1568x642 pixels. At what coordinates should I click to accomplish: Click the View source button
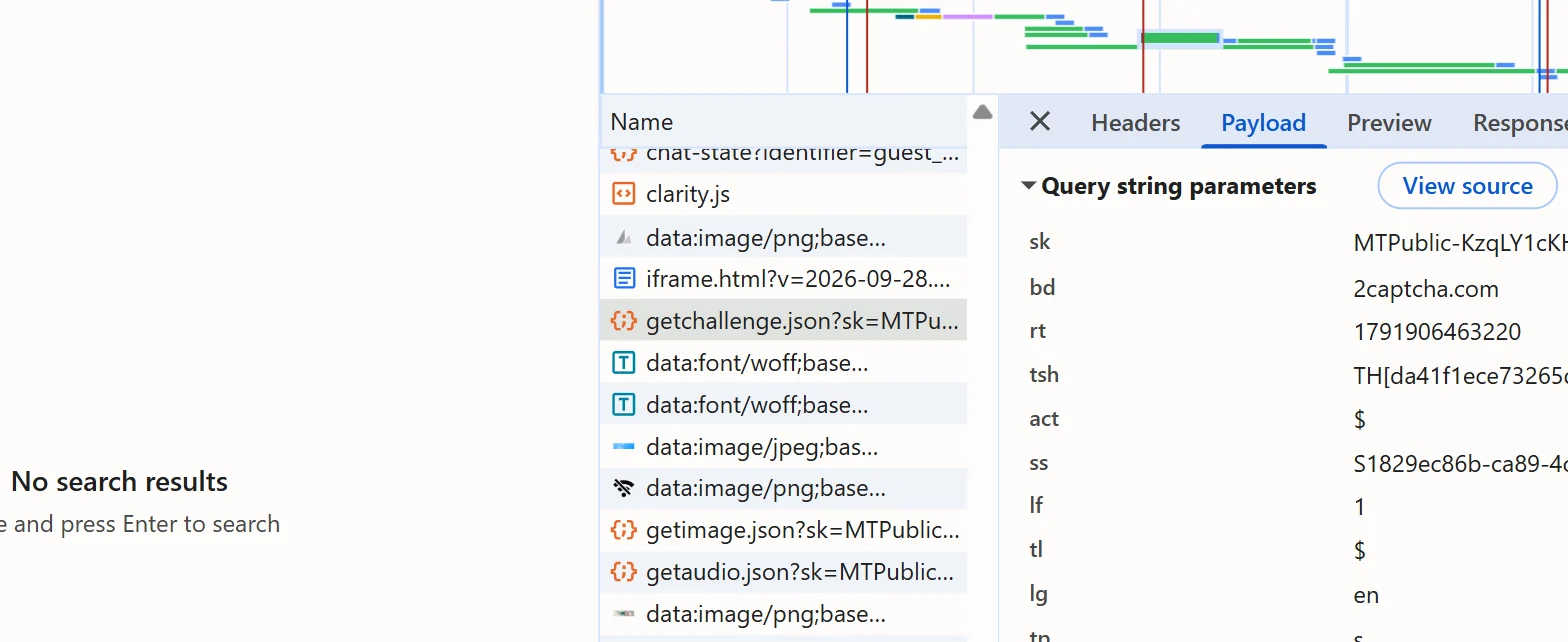pos(1467,186)
